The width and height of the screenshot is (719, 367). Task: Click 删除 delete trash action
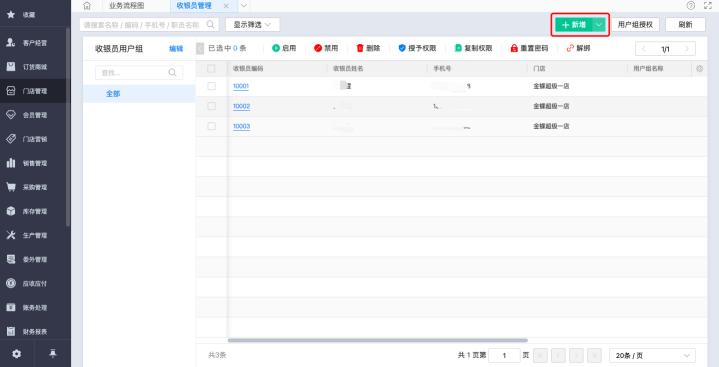point(368,48)
